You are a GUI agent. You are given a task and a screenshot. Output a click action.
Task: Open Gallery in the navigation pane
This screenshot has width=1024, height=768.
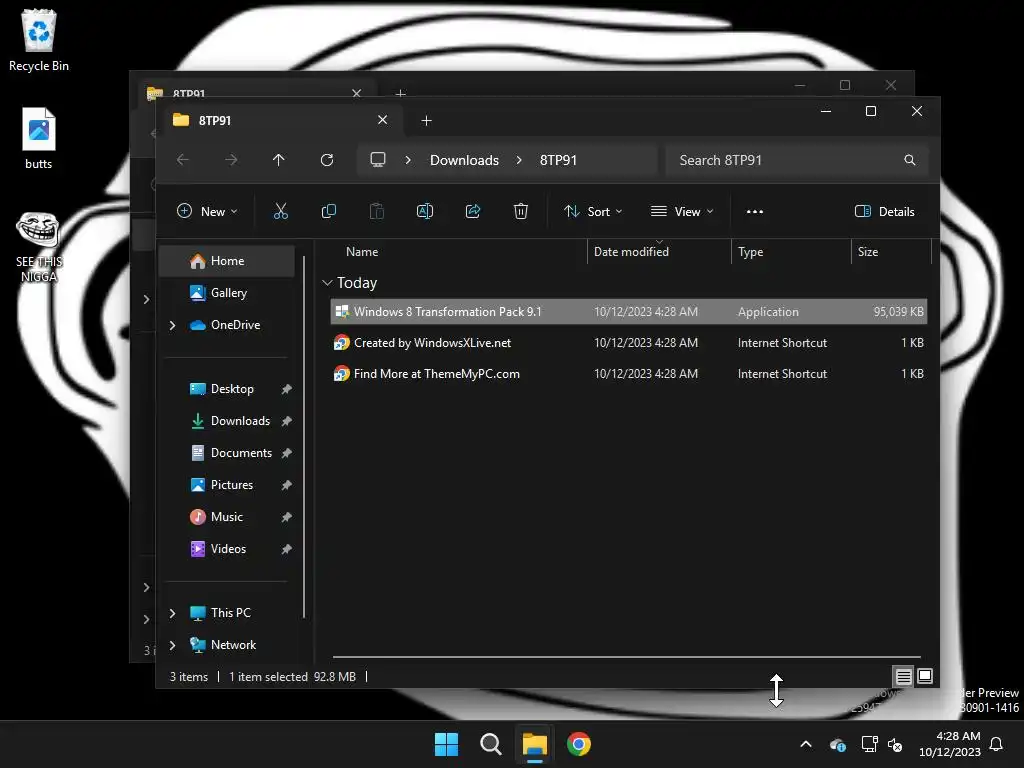click(227, 293)
